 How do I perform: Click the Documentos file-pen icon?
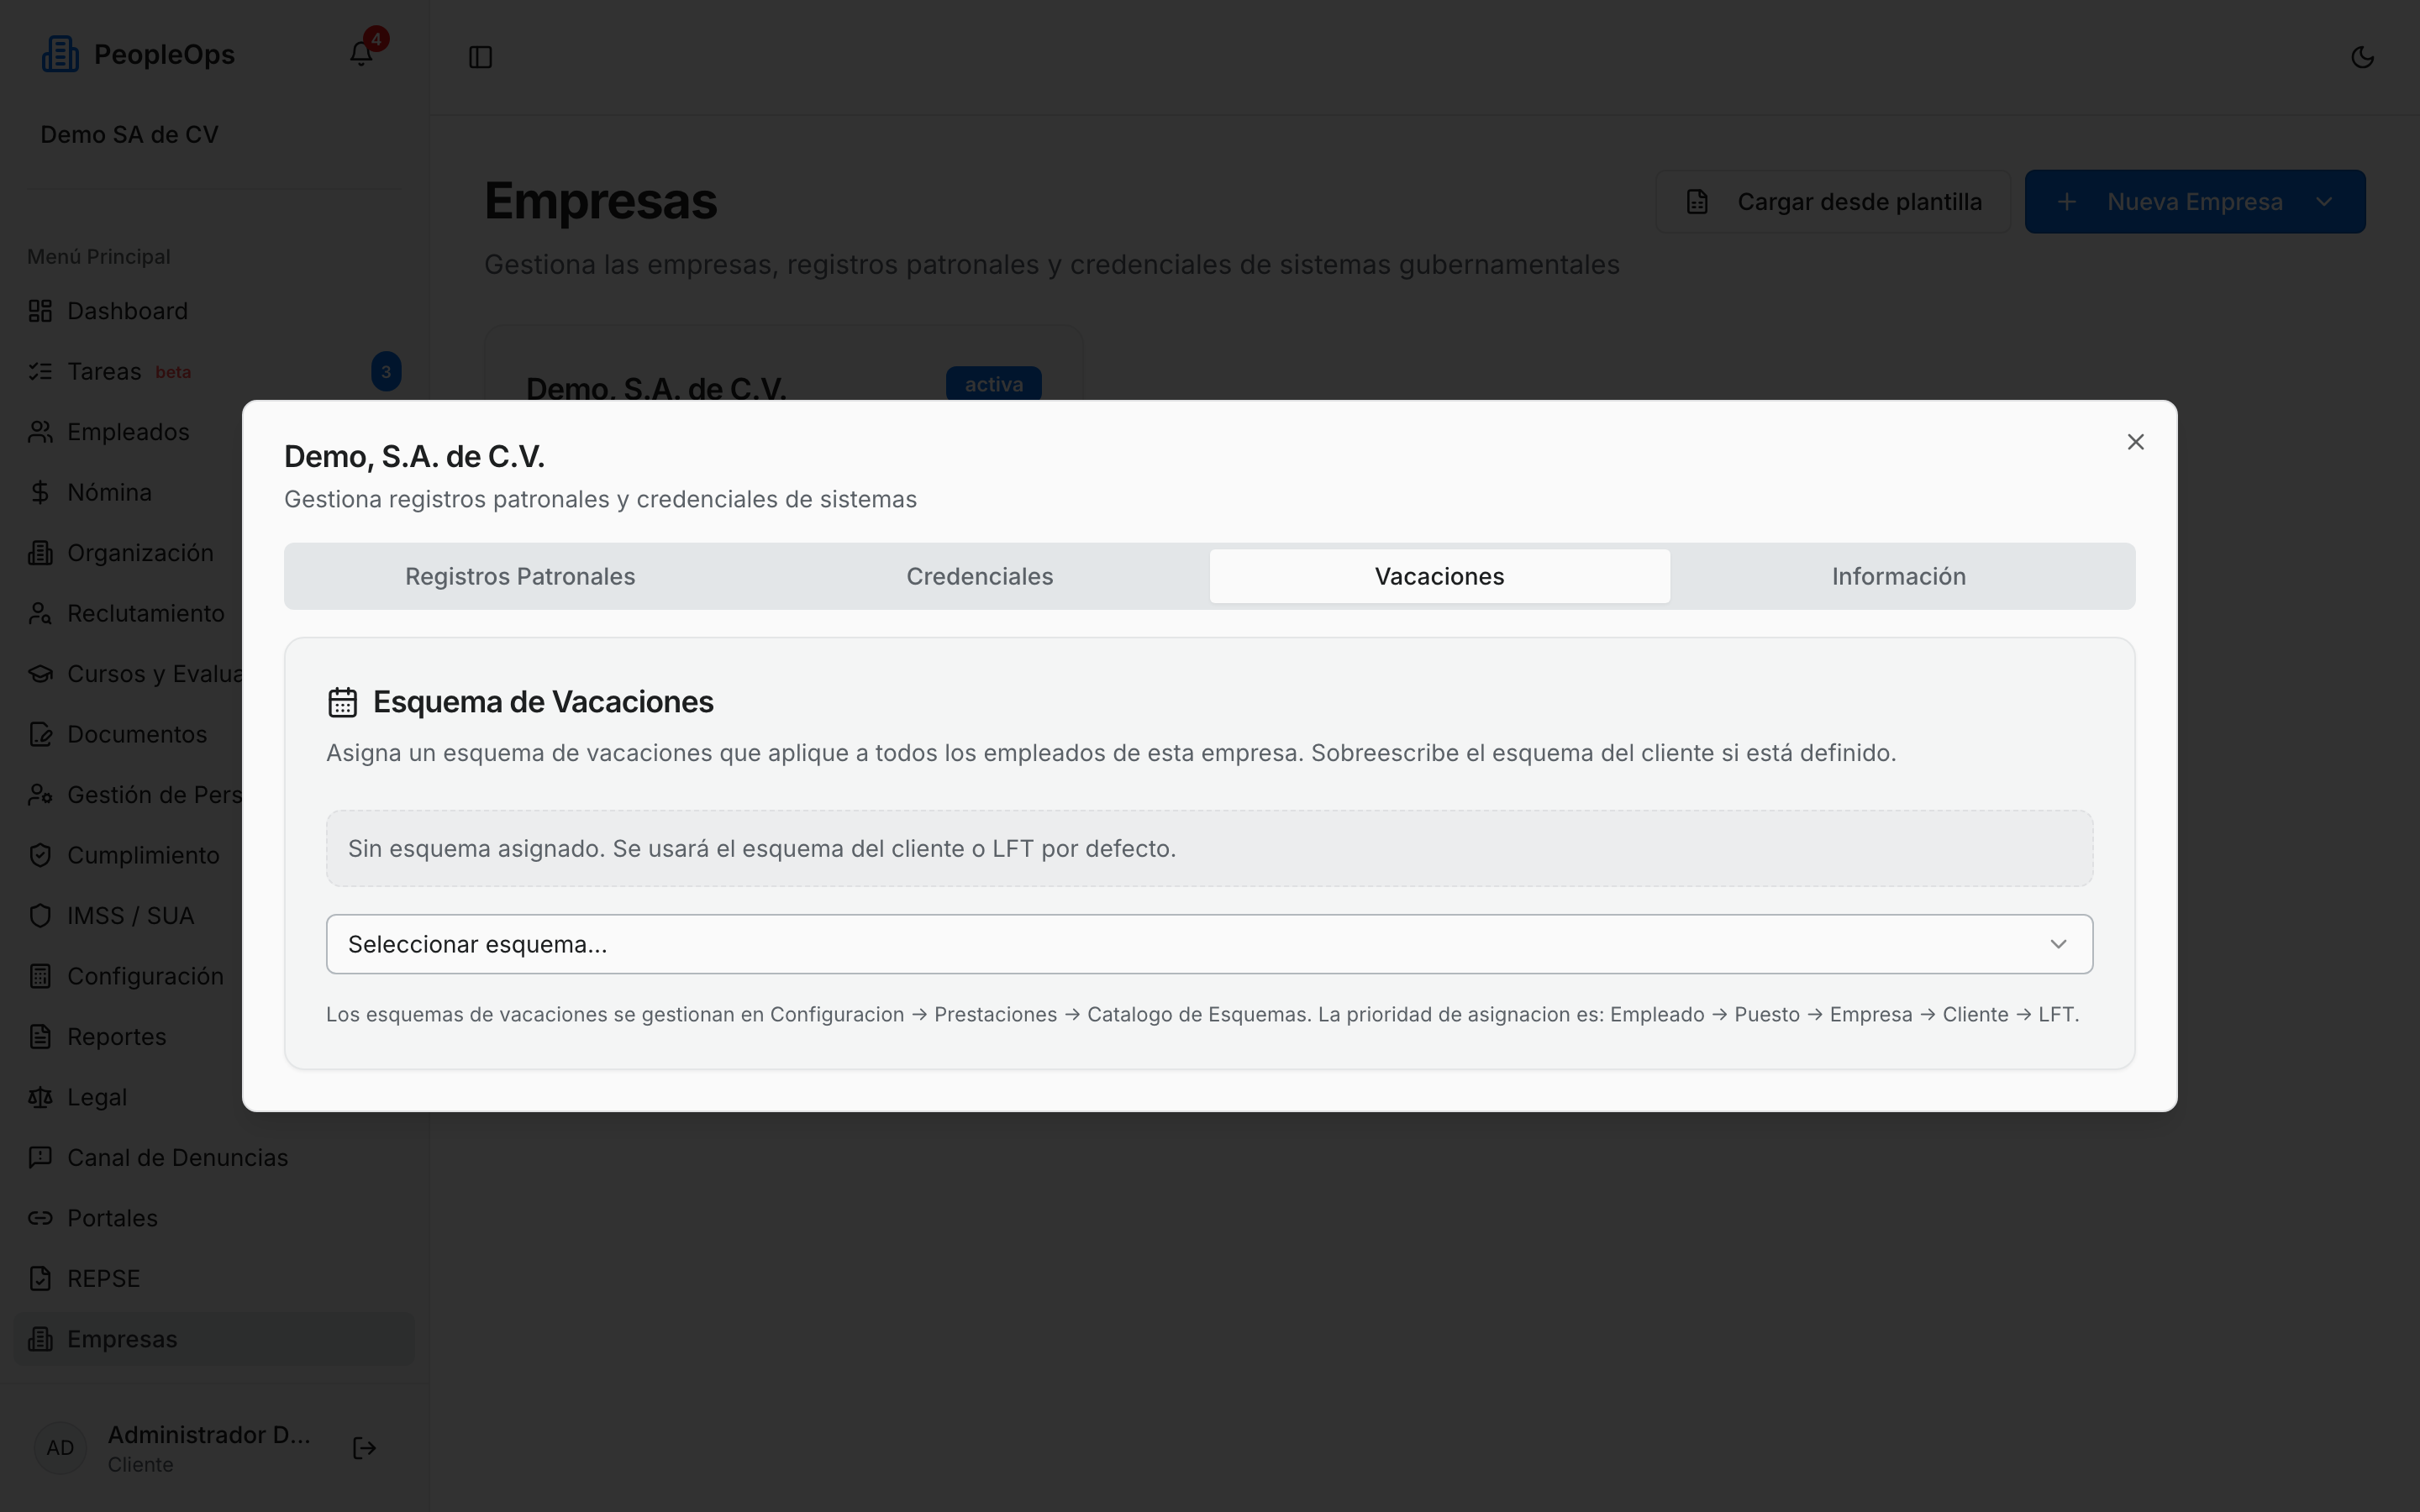point(40,735)
